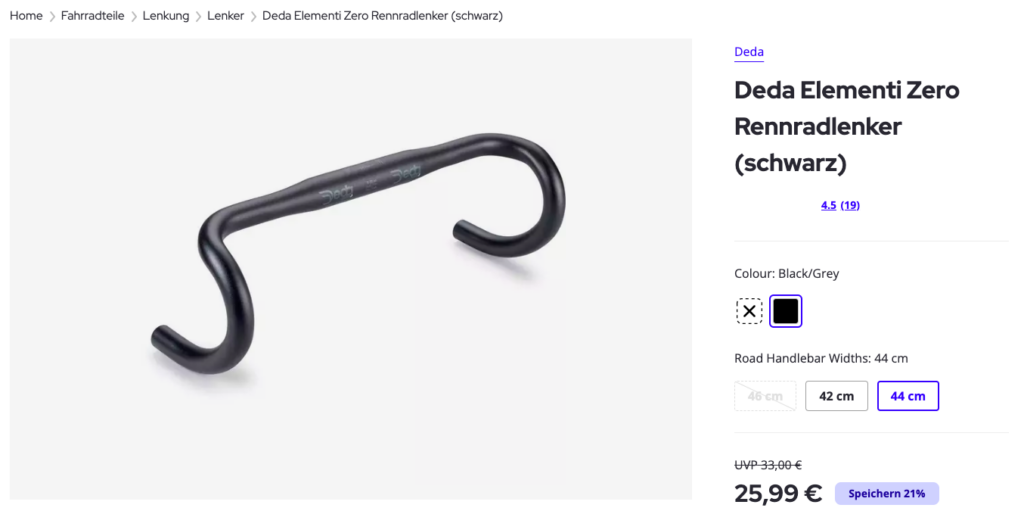Click the chevron separator after Lenkung breadcrumb
The image size is (1024, 514).
(199, 16)
